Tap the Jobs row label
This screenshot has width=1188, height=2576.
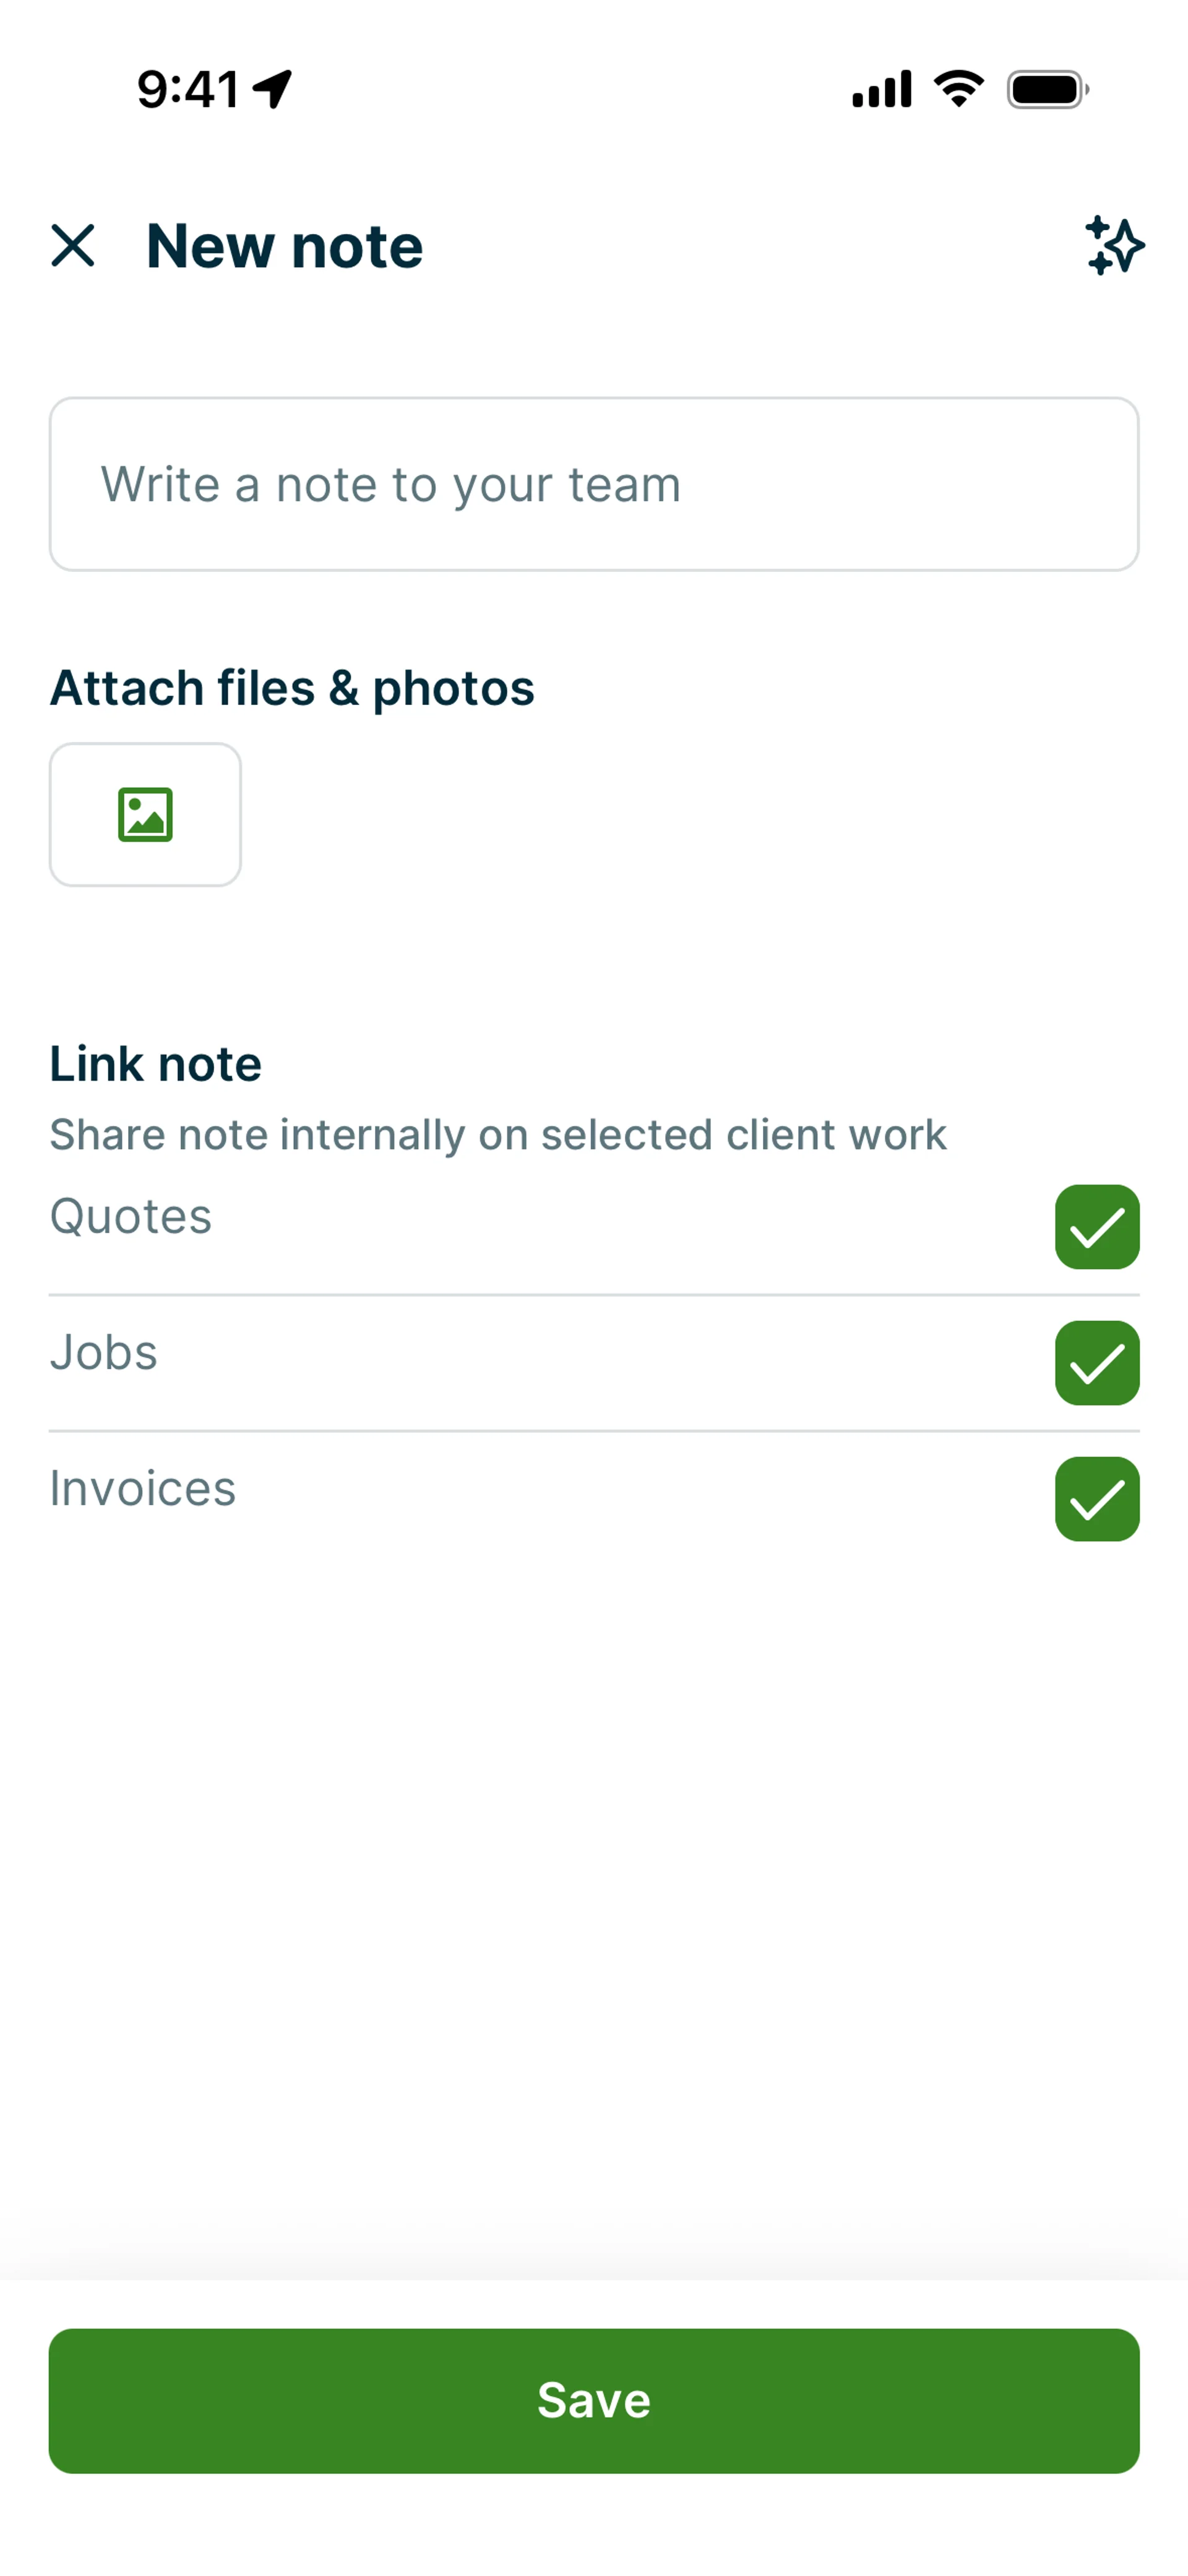click(x=104, y=1353)
